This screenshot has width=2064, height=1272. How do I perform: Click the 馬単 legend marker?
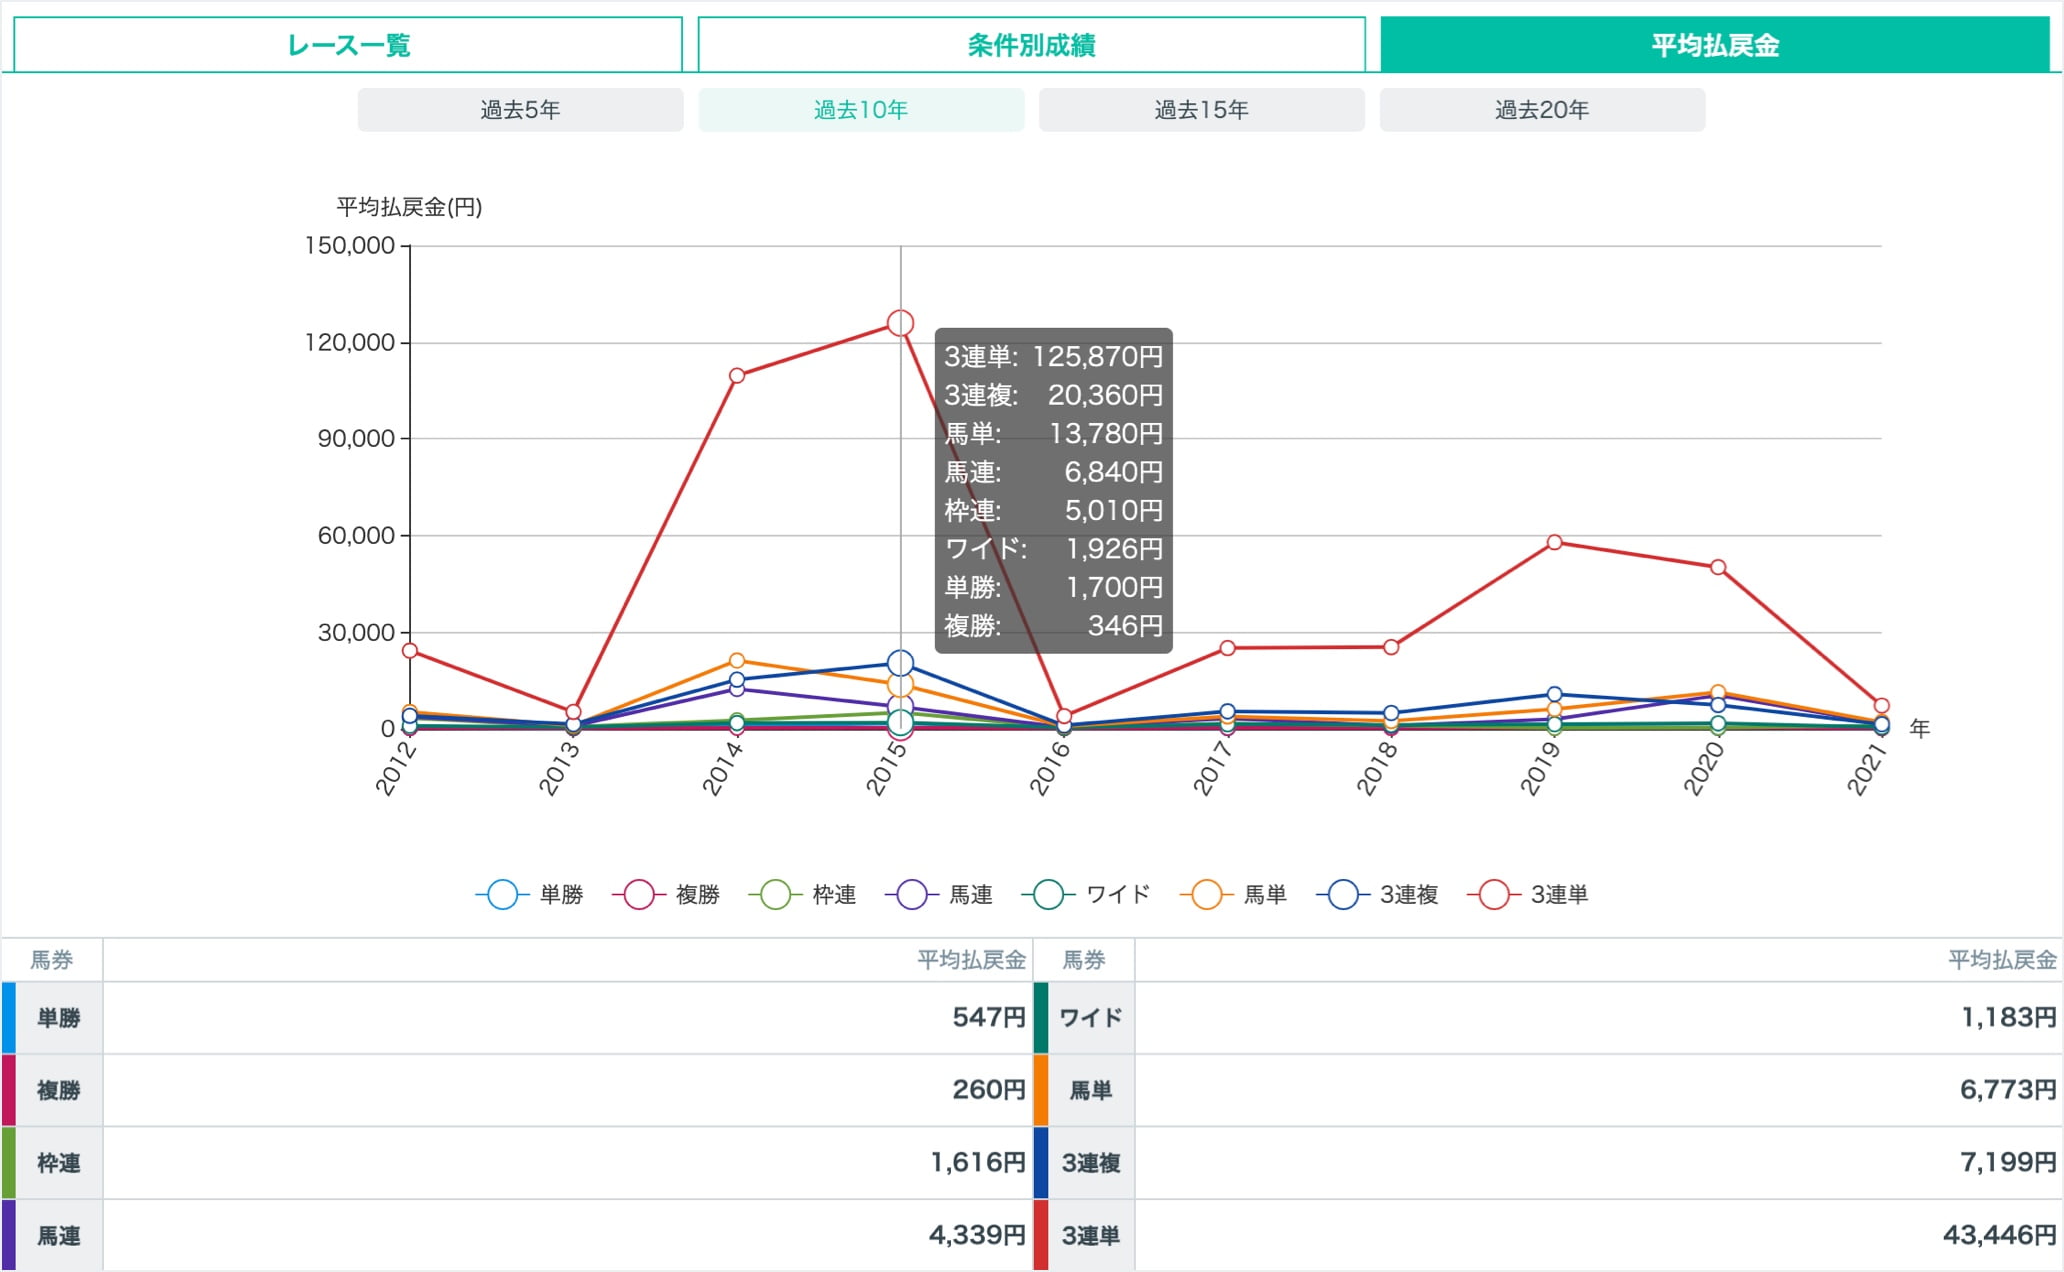(1207, 894)
